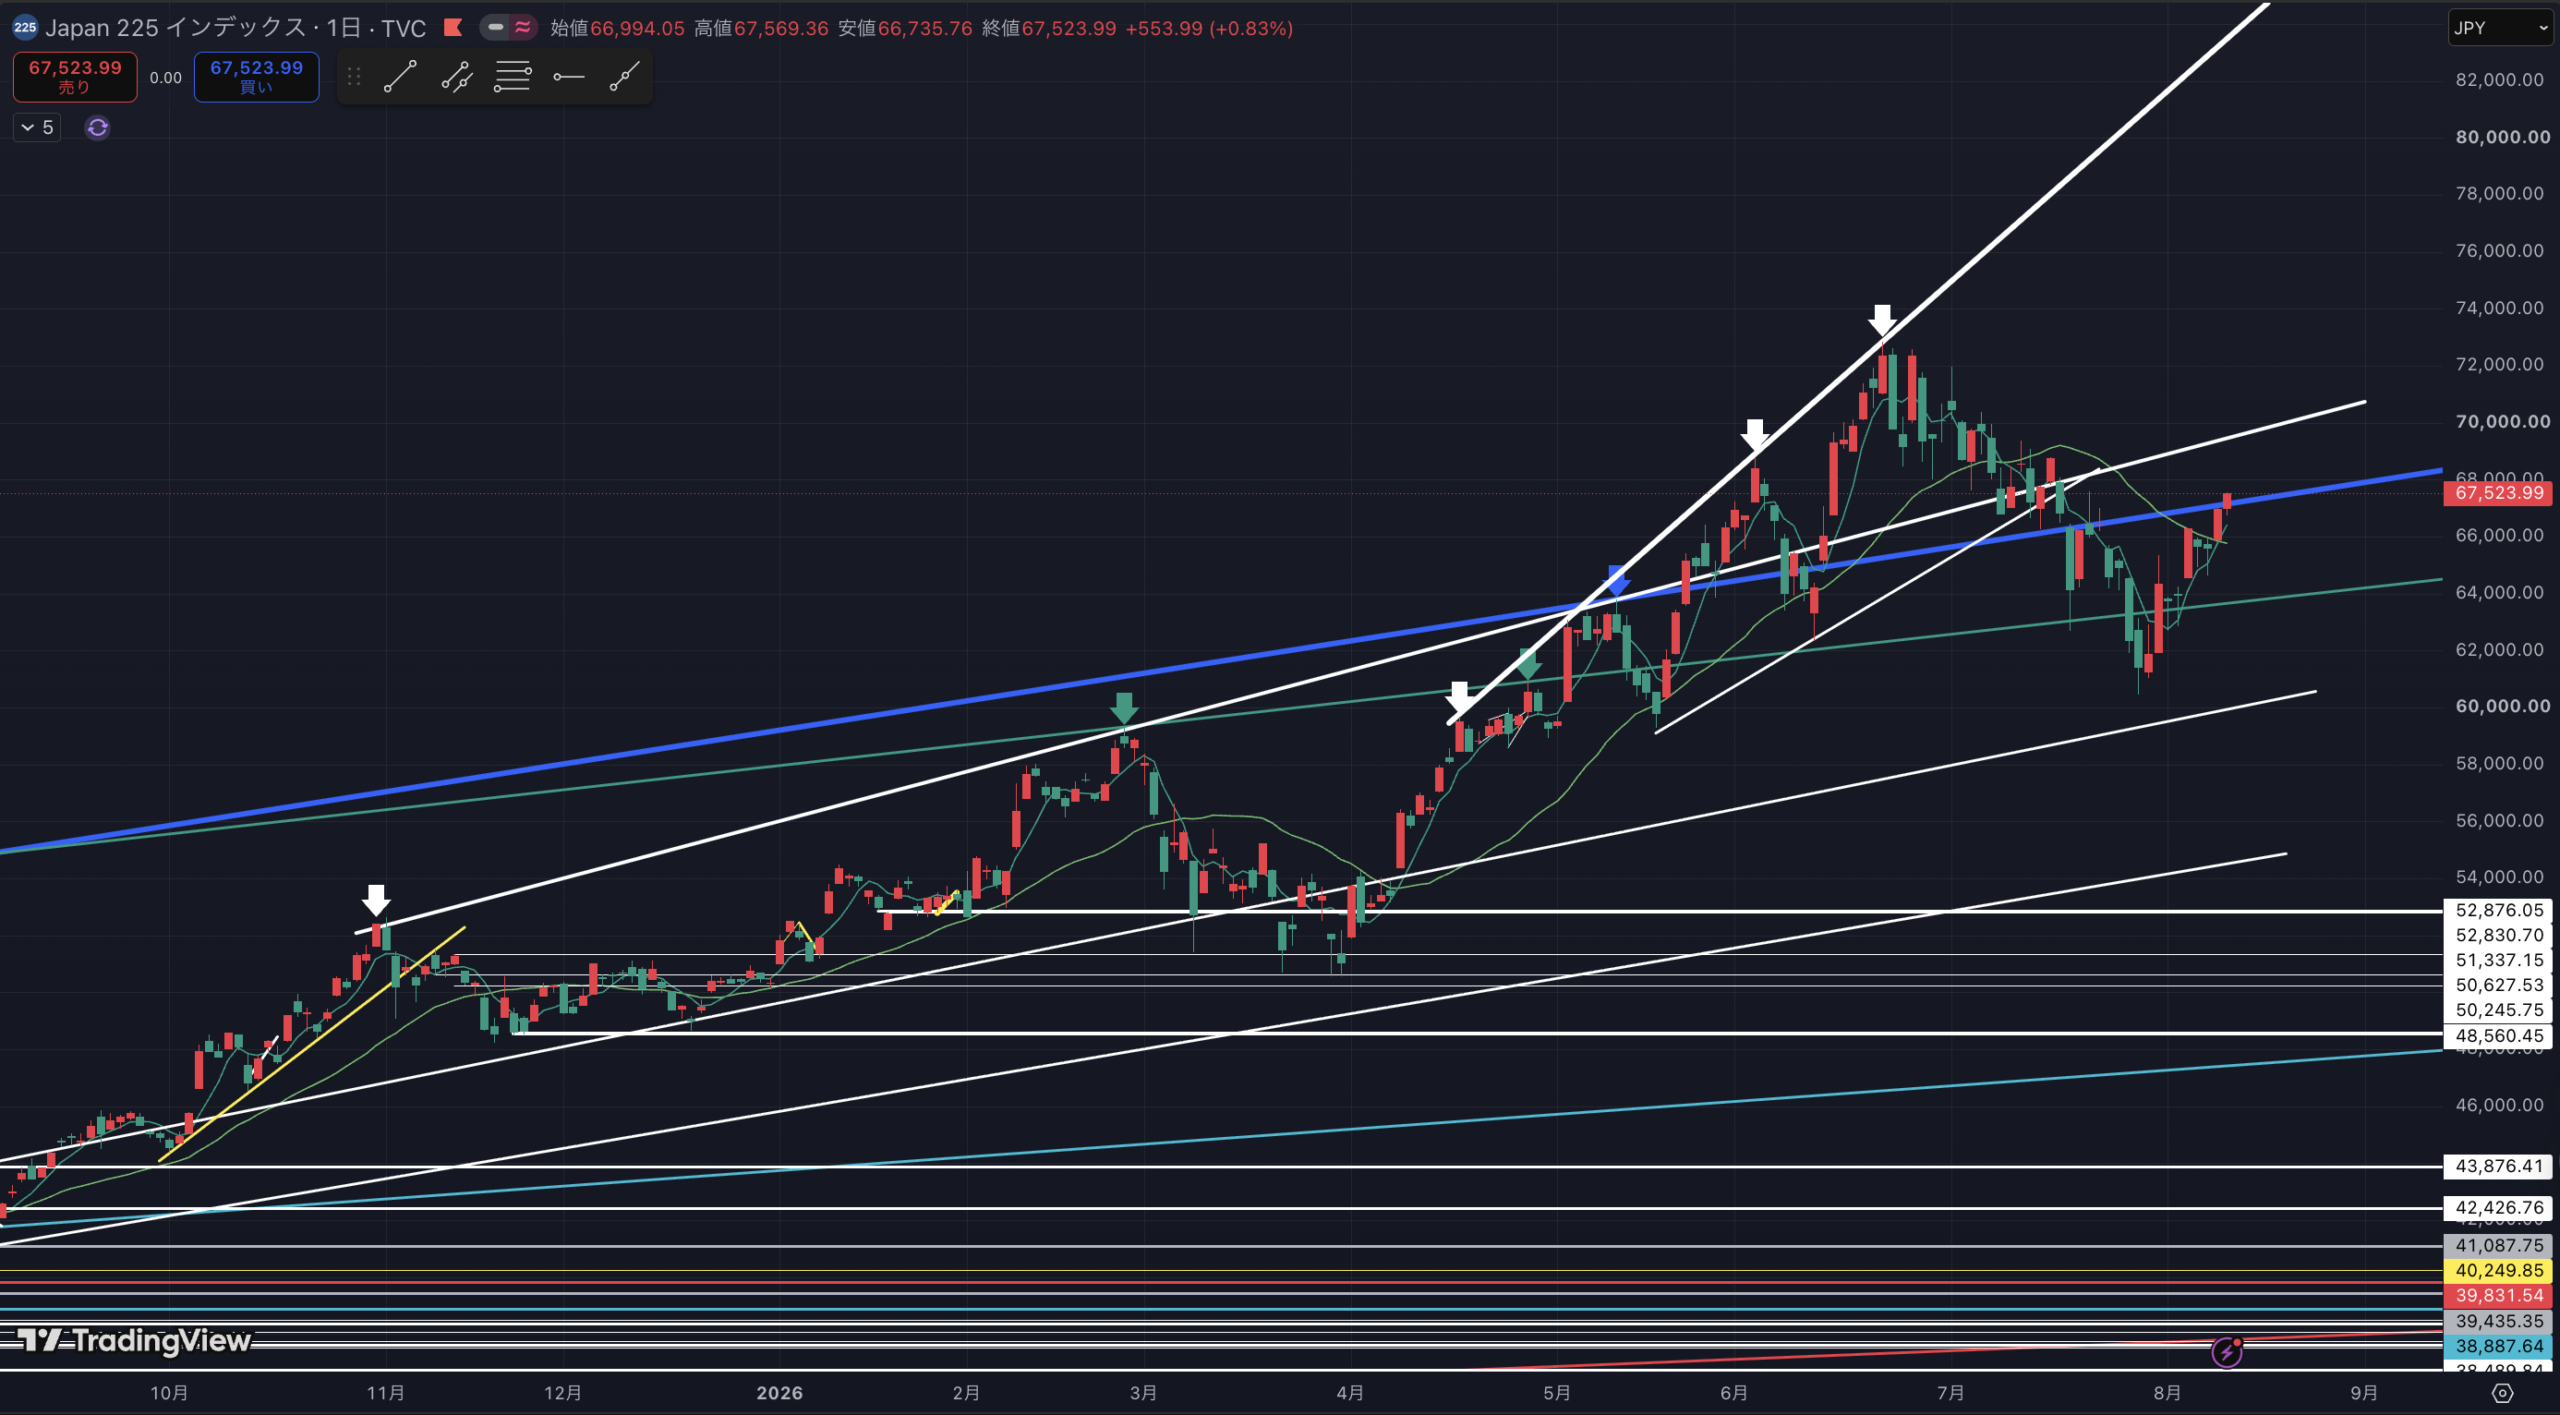Click the 60,000.00 price scale label

pos(2502,706)
